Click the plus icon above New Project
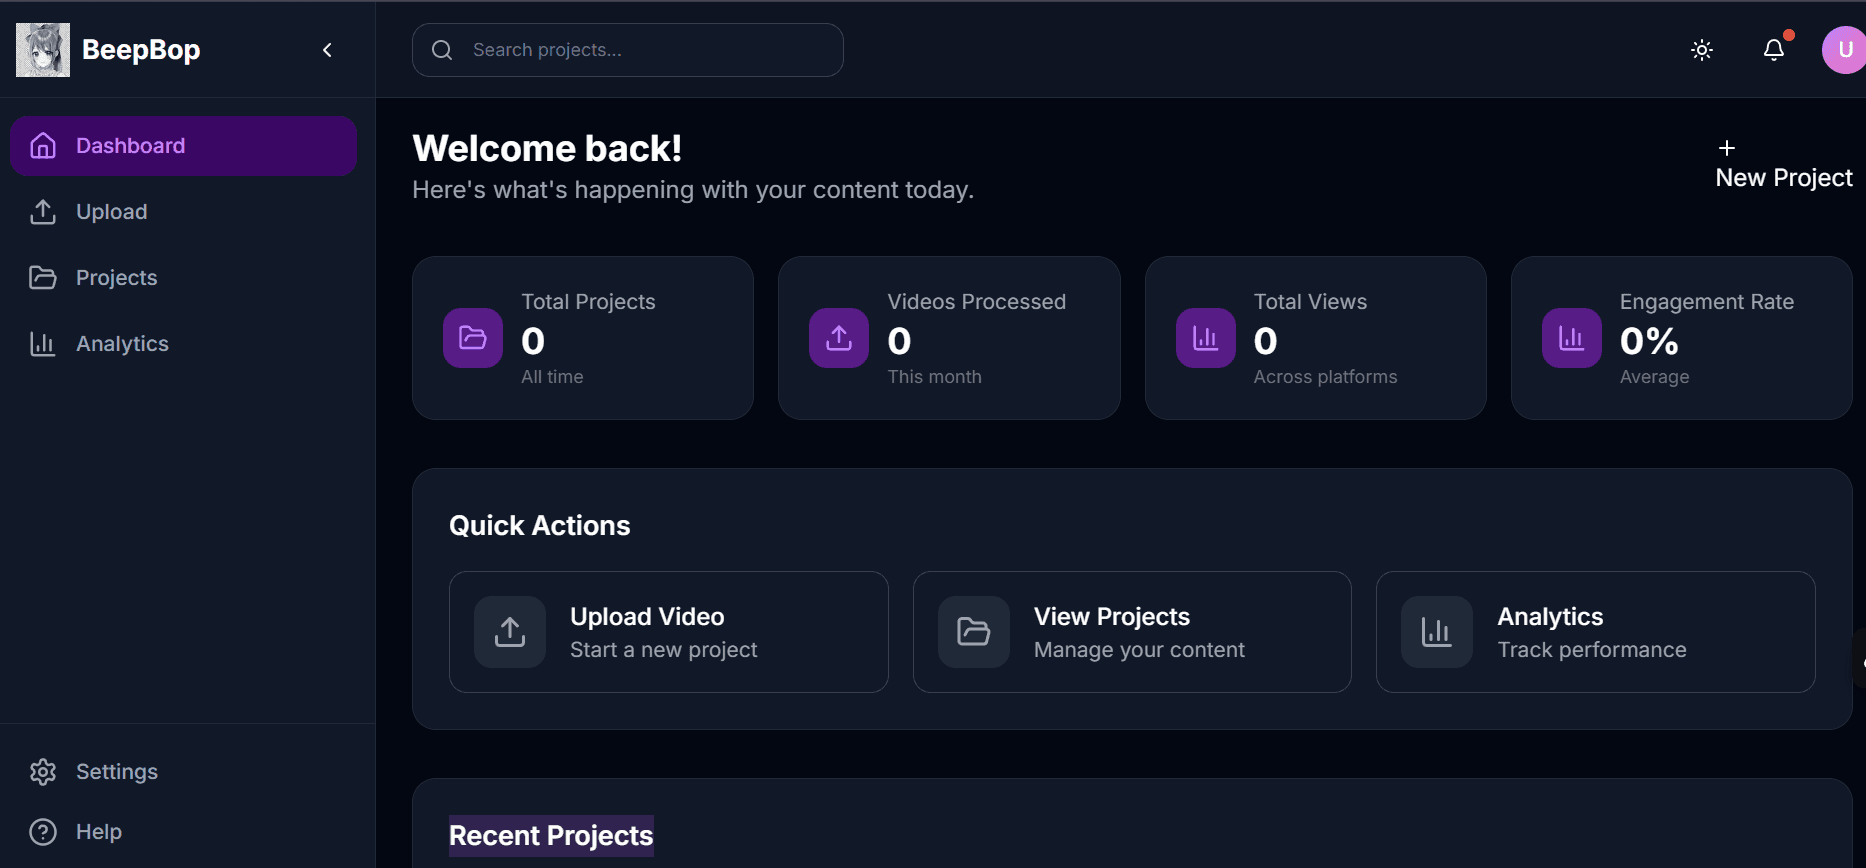Screen dimensions: 1866x868 pyautogui.click(x=1727, y=148)
